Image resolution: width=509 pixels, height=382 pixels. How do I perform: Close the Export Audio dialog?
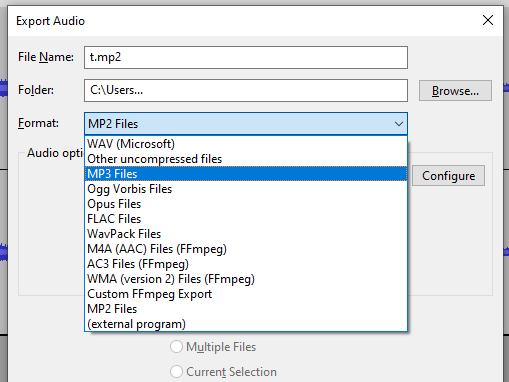488,20
